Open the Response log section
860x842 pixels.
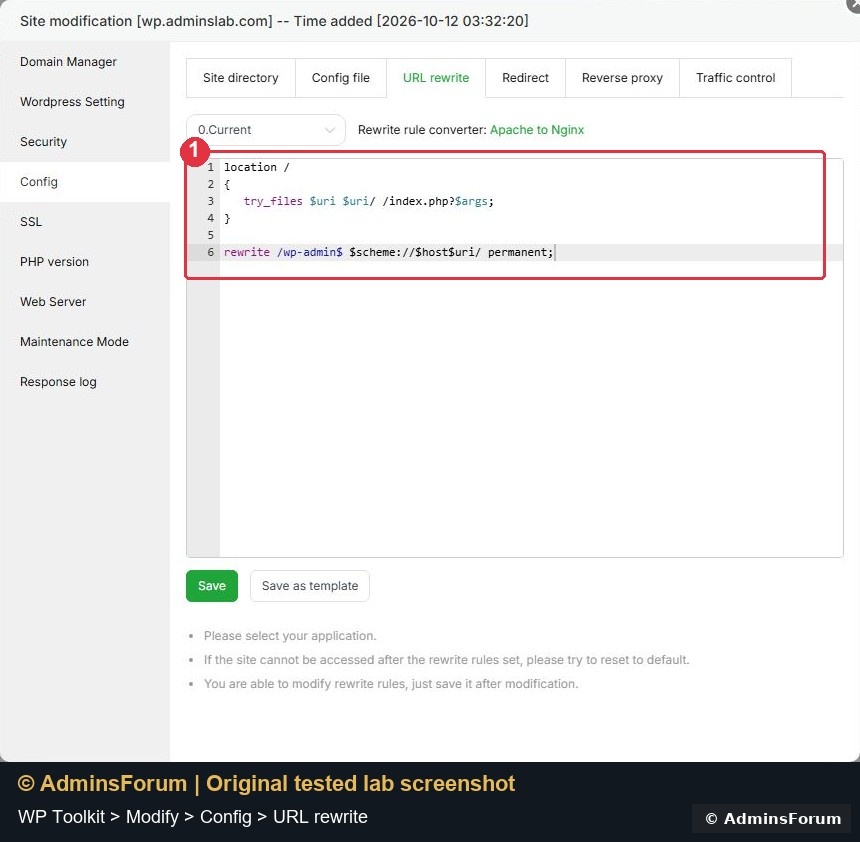58,382
